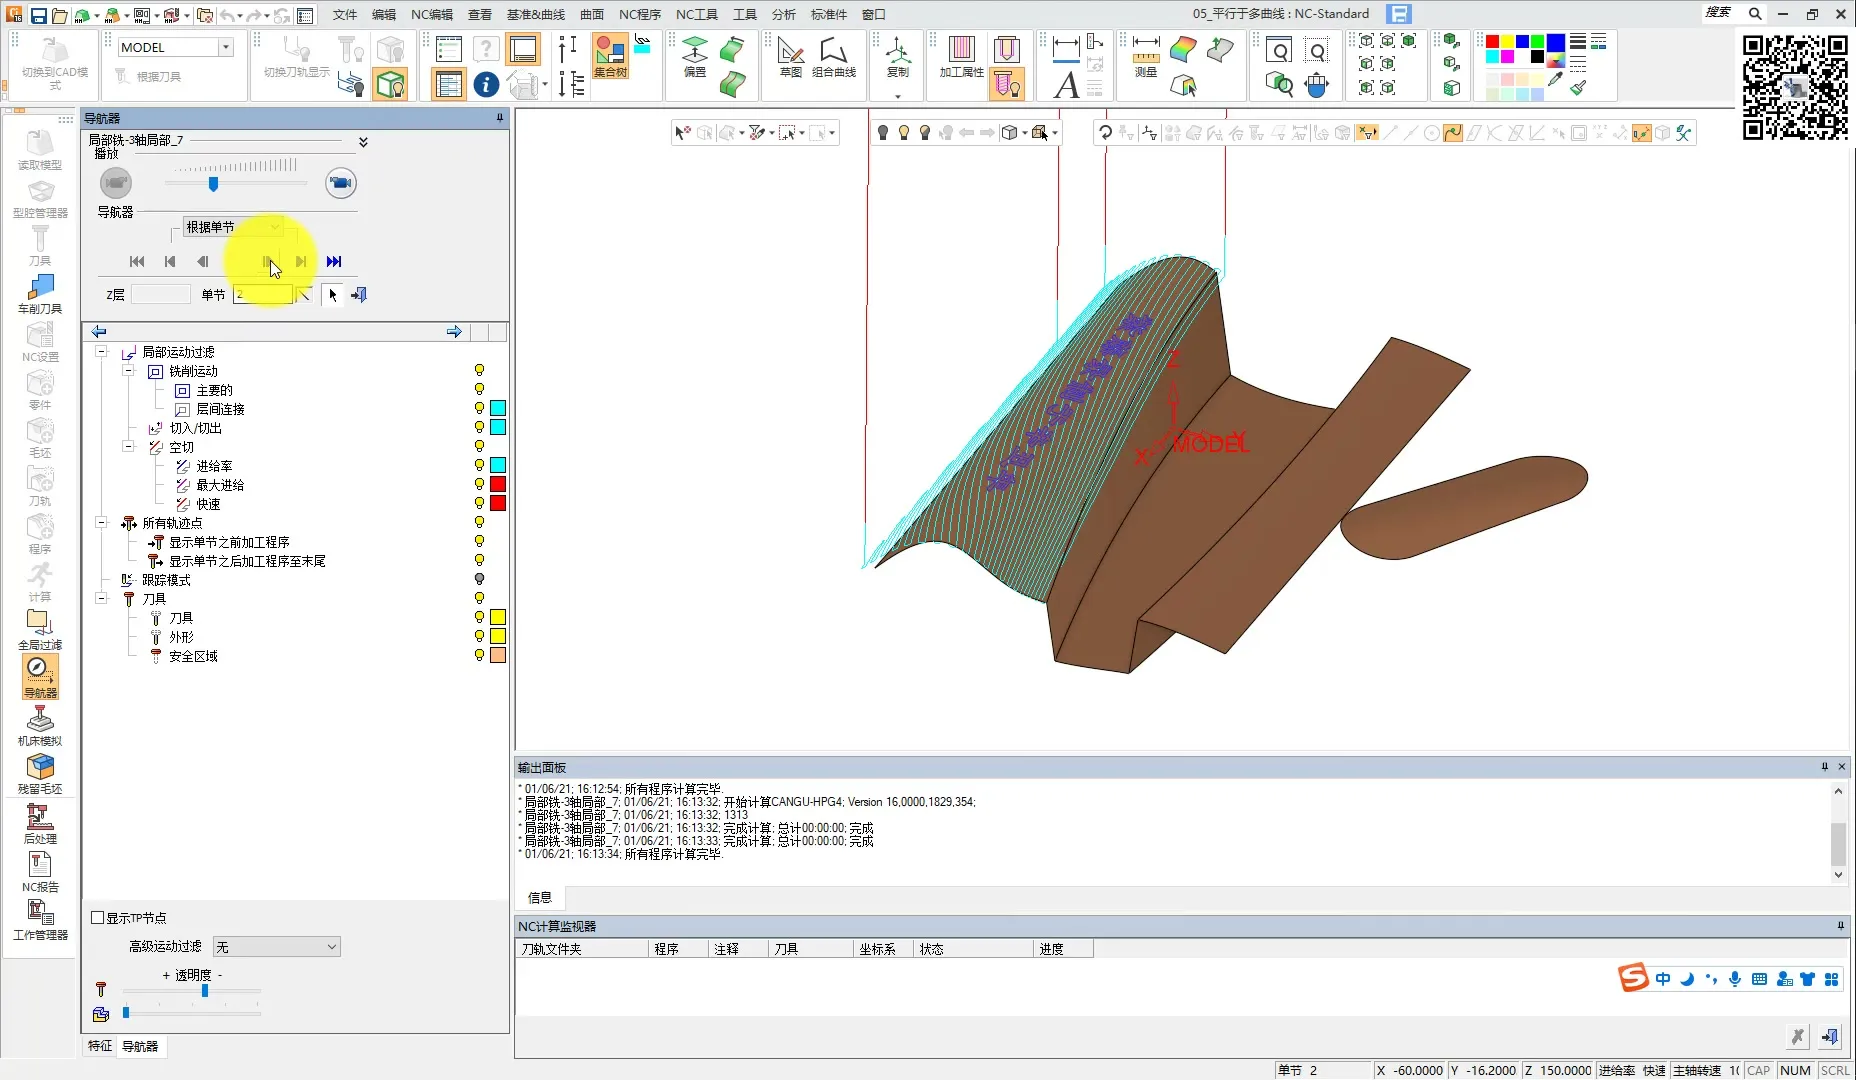Switch to the 特征 tab
1856x1080 pixels.
point(100,1046)
